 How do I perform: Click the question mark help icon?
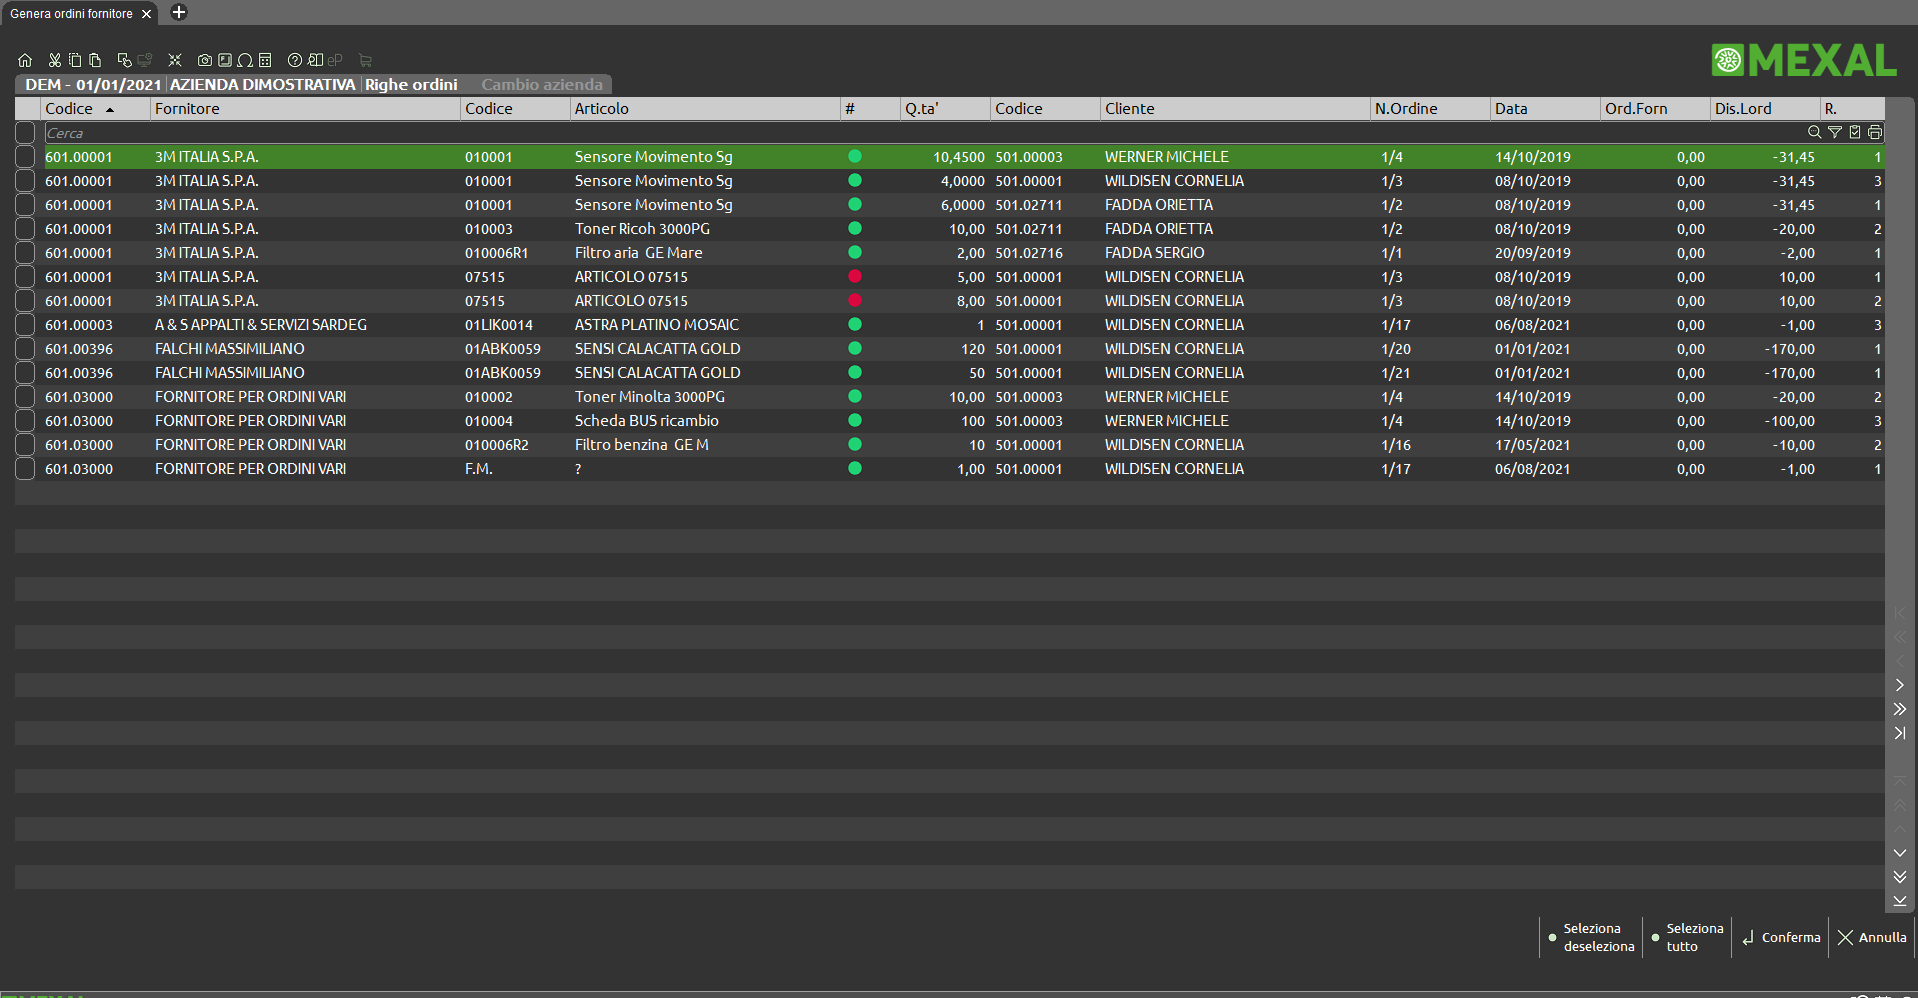click(295, 60)
